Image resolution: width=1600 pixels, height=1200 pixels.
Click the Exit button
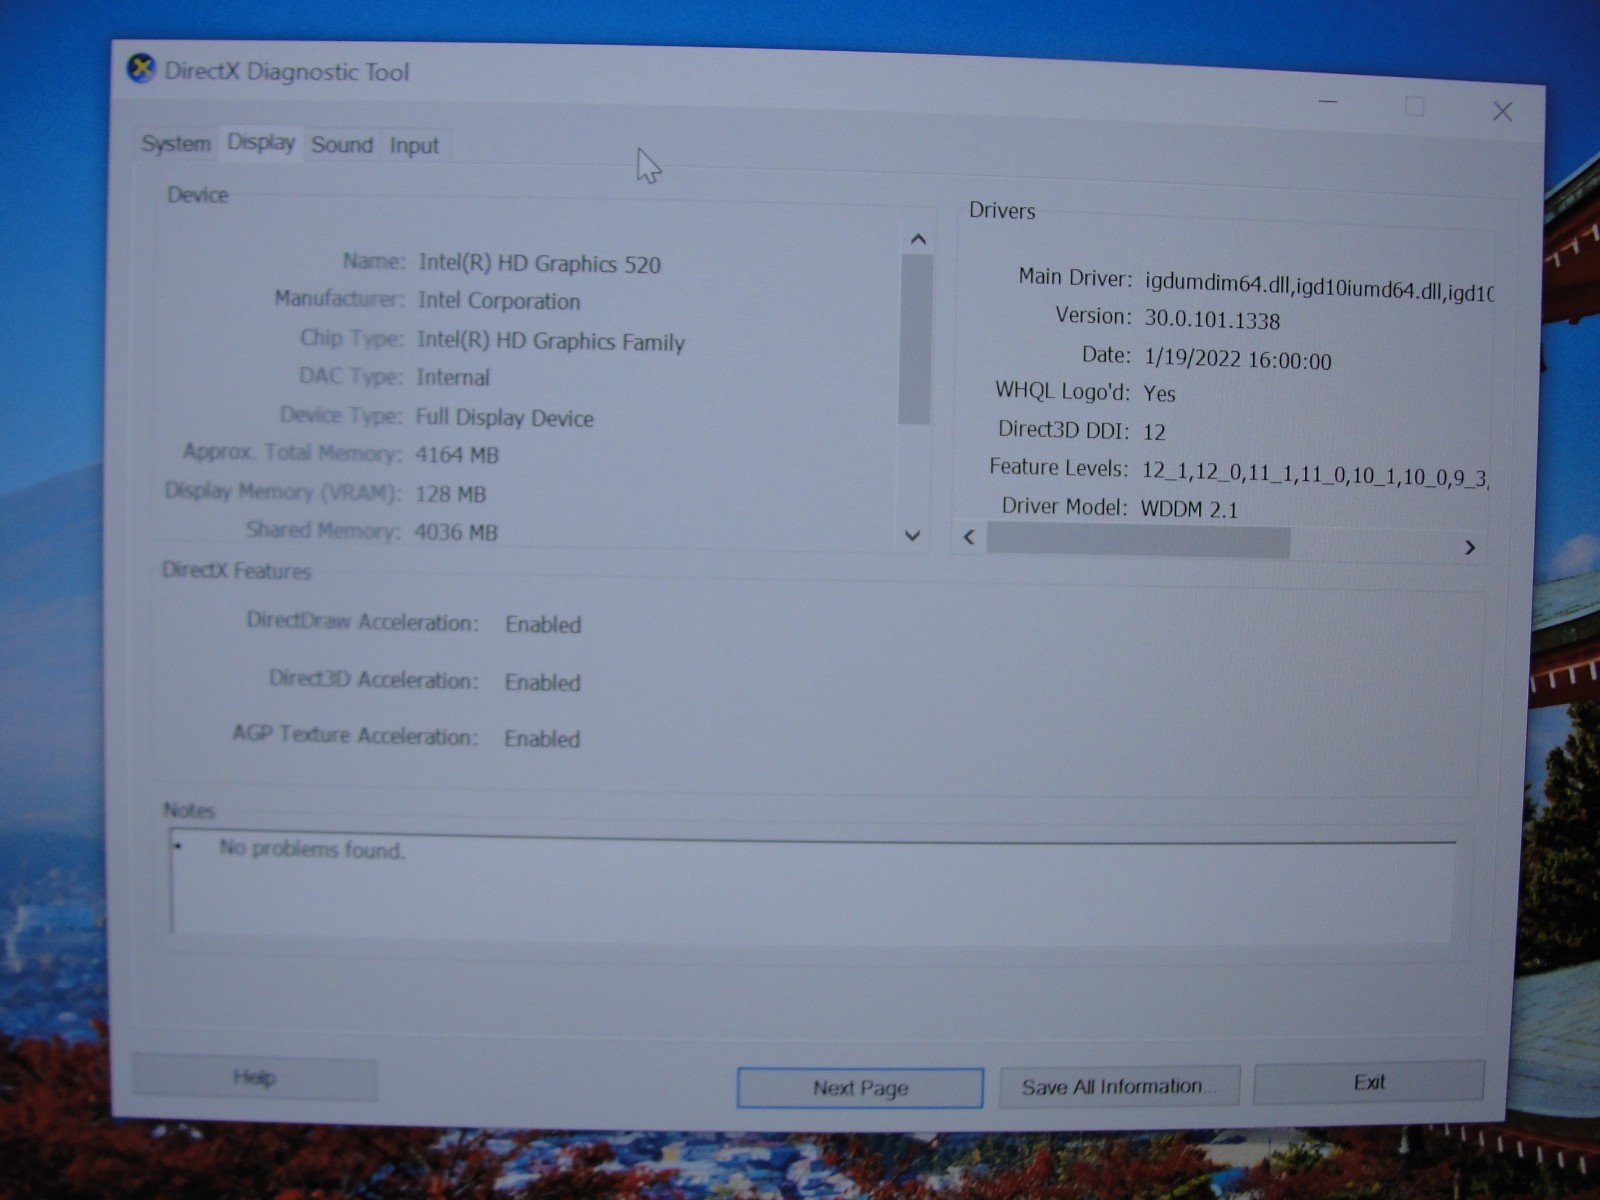[1369, 1082]
